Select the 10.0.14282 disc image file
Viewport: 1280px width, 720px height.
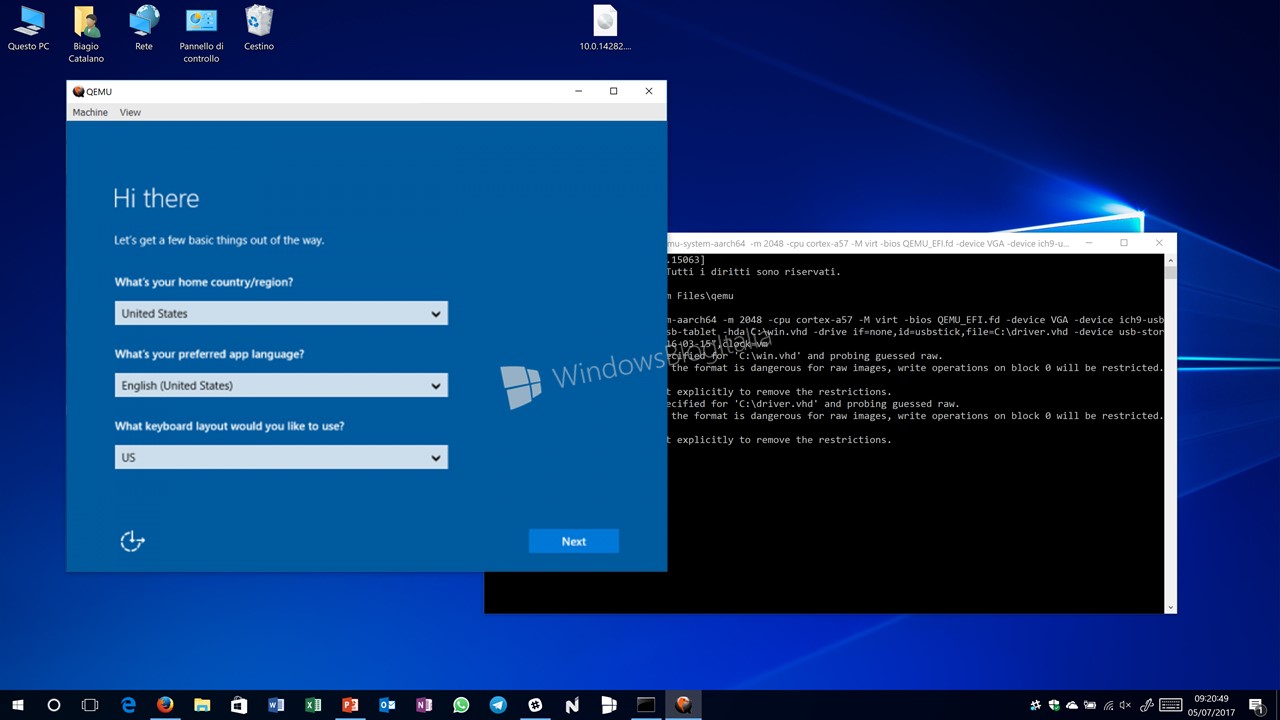[x=605, y=29]
